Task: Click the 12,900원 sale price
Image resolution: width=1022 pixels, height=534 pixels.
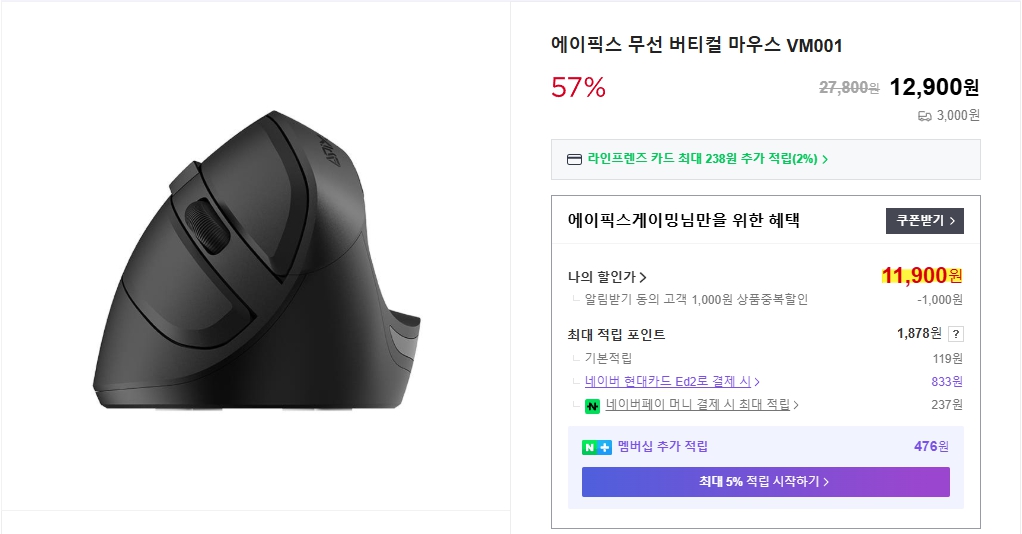Action: click(934, 87)
